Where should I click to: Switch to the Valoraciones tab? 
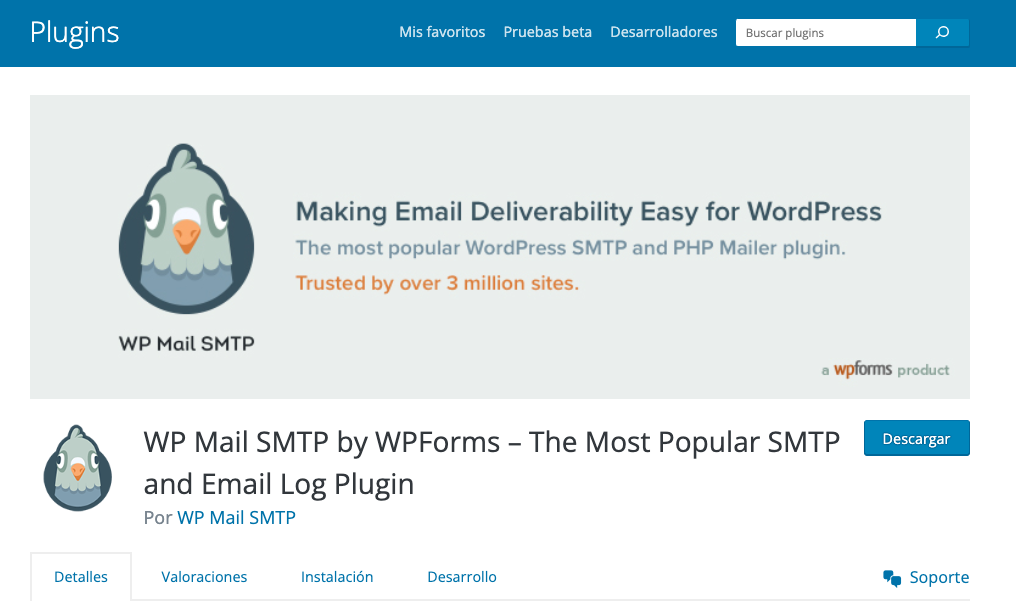point(204,577)
